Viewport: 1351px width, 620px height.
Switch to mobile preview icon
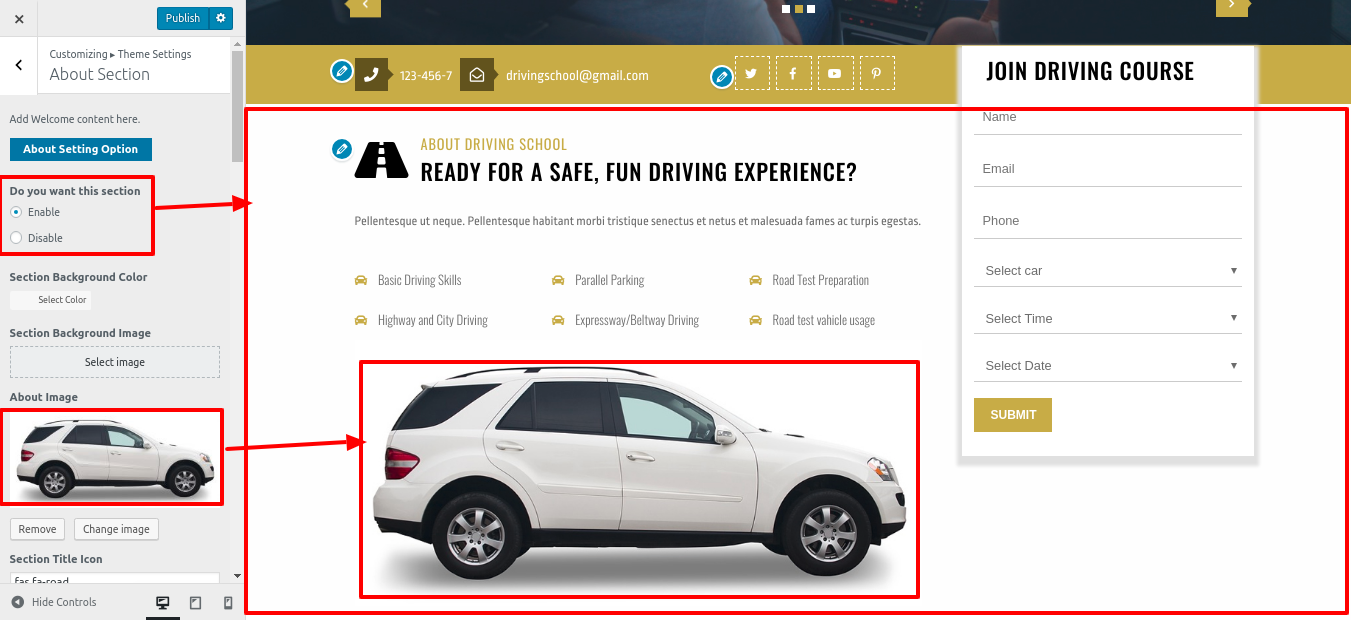[228, 603]
